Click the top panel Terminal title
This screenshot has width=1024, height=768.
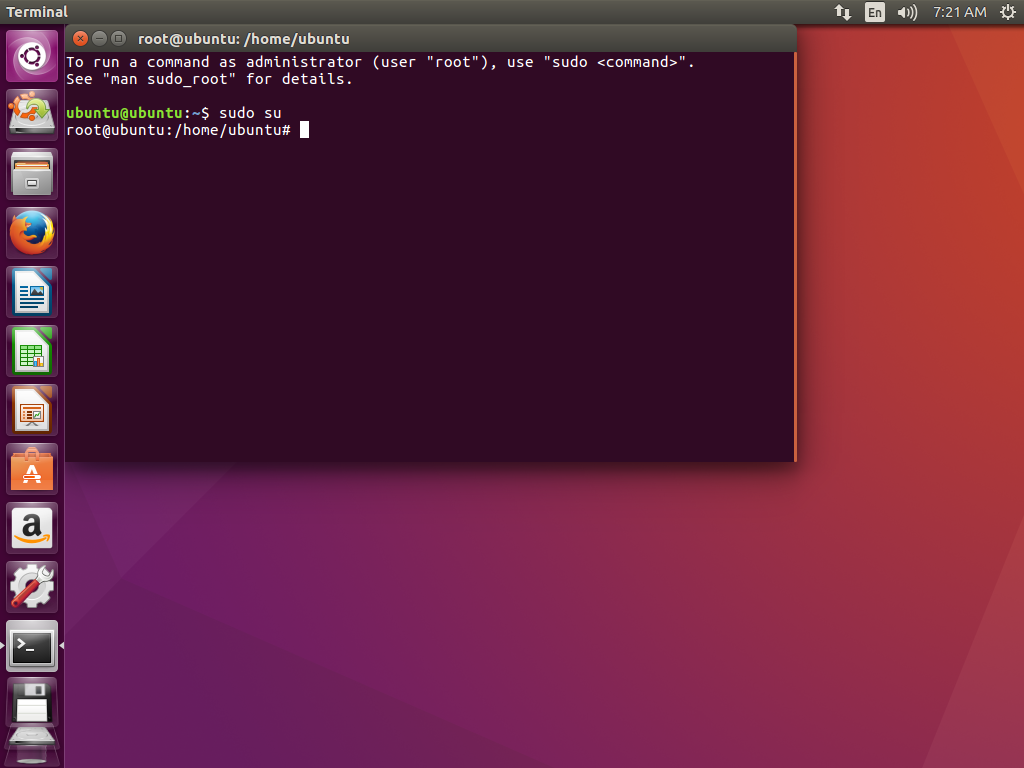[x=37, y=12]
